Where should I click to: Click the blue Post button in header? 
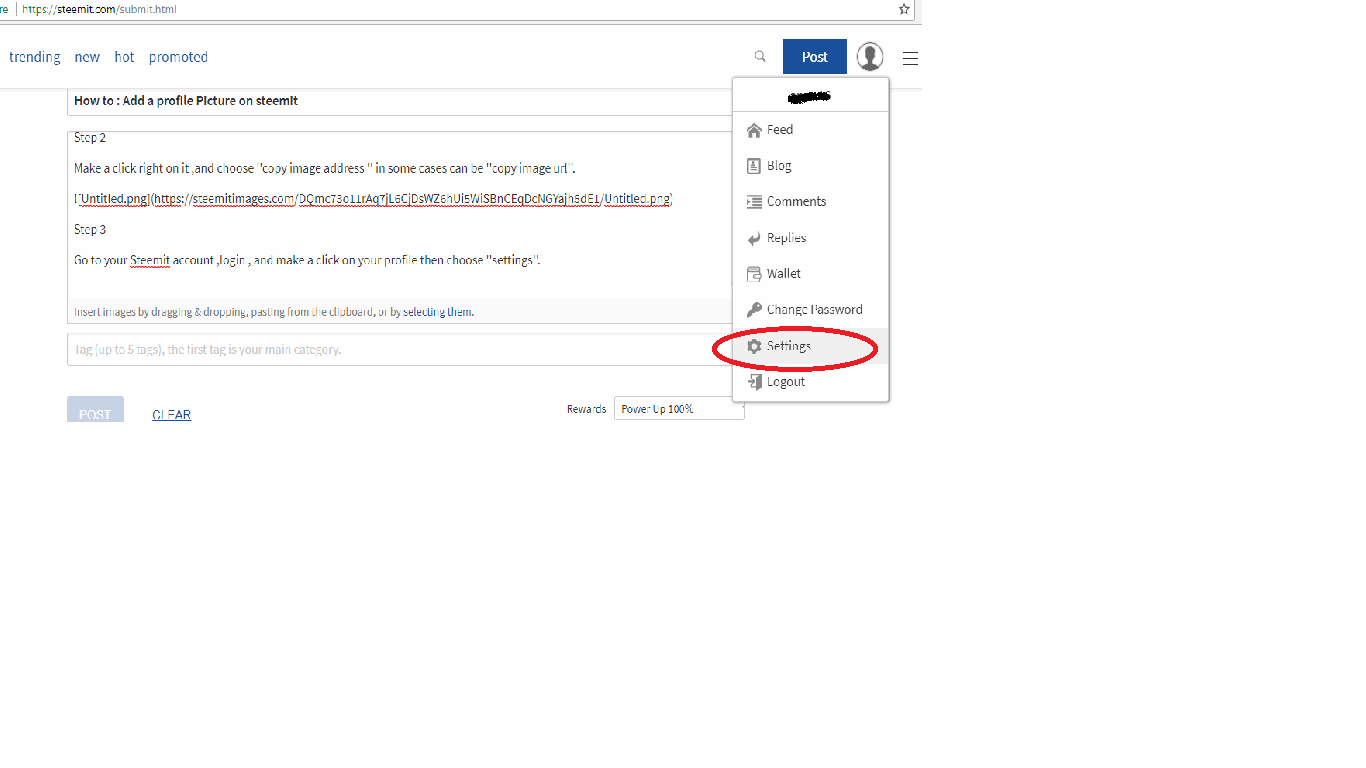click(x=815, y=57)
